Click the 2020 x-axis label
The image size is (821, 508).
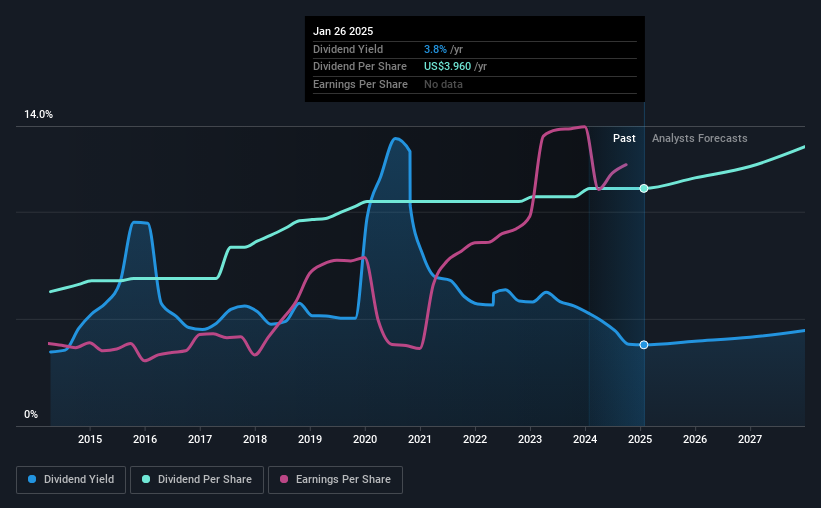click(365, 439)
